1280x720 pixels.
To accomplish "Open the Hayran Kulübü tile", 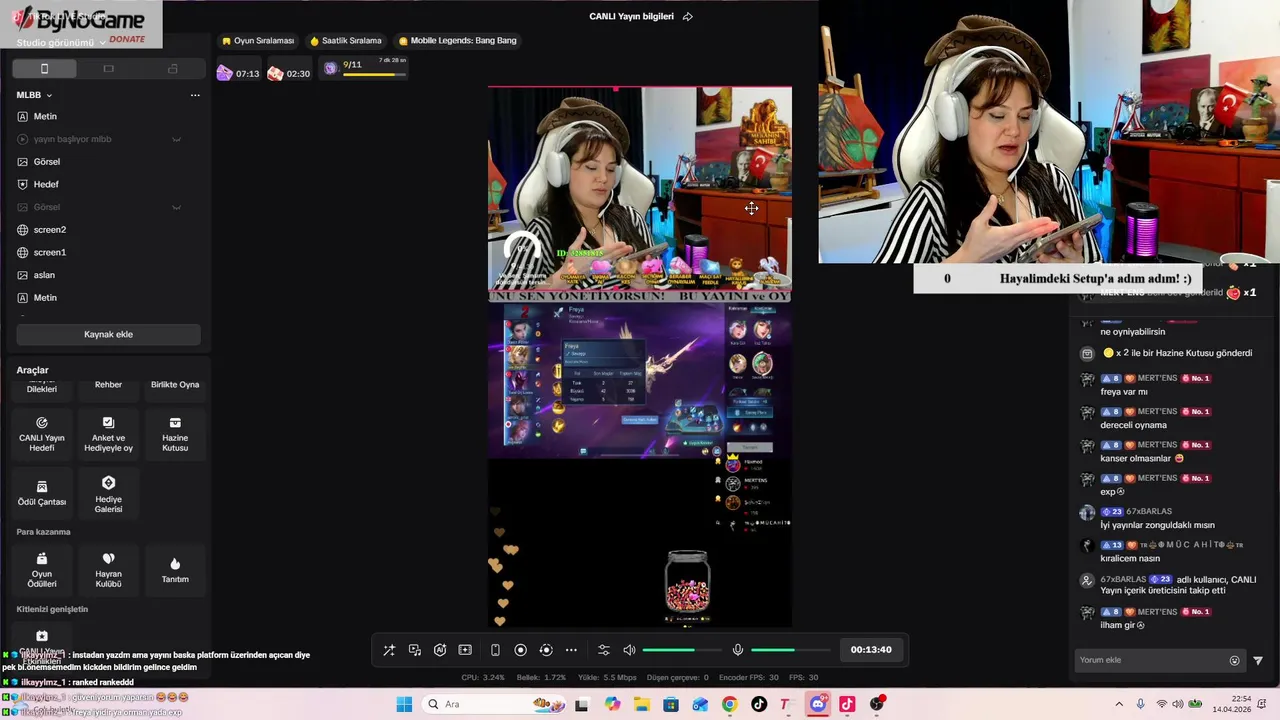I will 108,570.
